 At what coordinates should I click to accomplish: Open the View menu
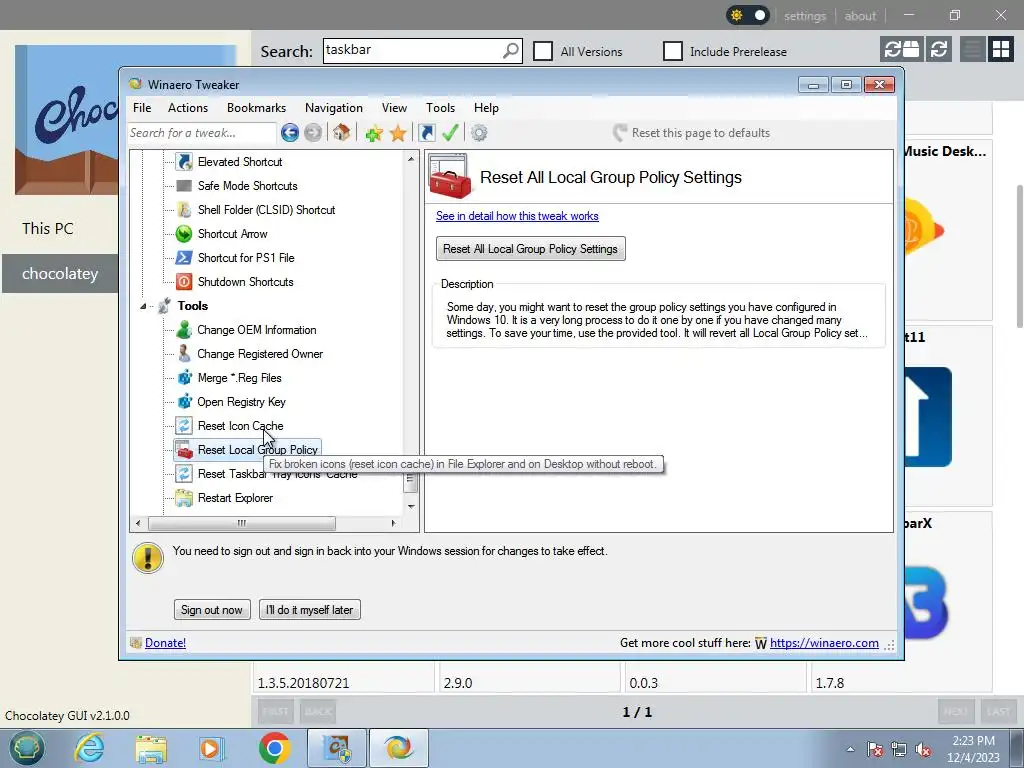pyautogui.click(x=394, y=108)
